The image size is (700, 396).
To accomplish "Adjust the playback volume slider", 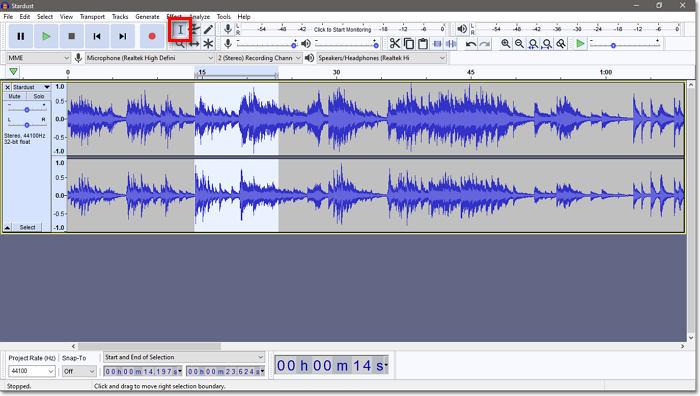I will tap(347, 44).
